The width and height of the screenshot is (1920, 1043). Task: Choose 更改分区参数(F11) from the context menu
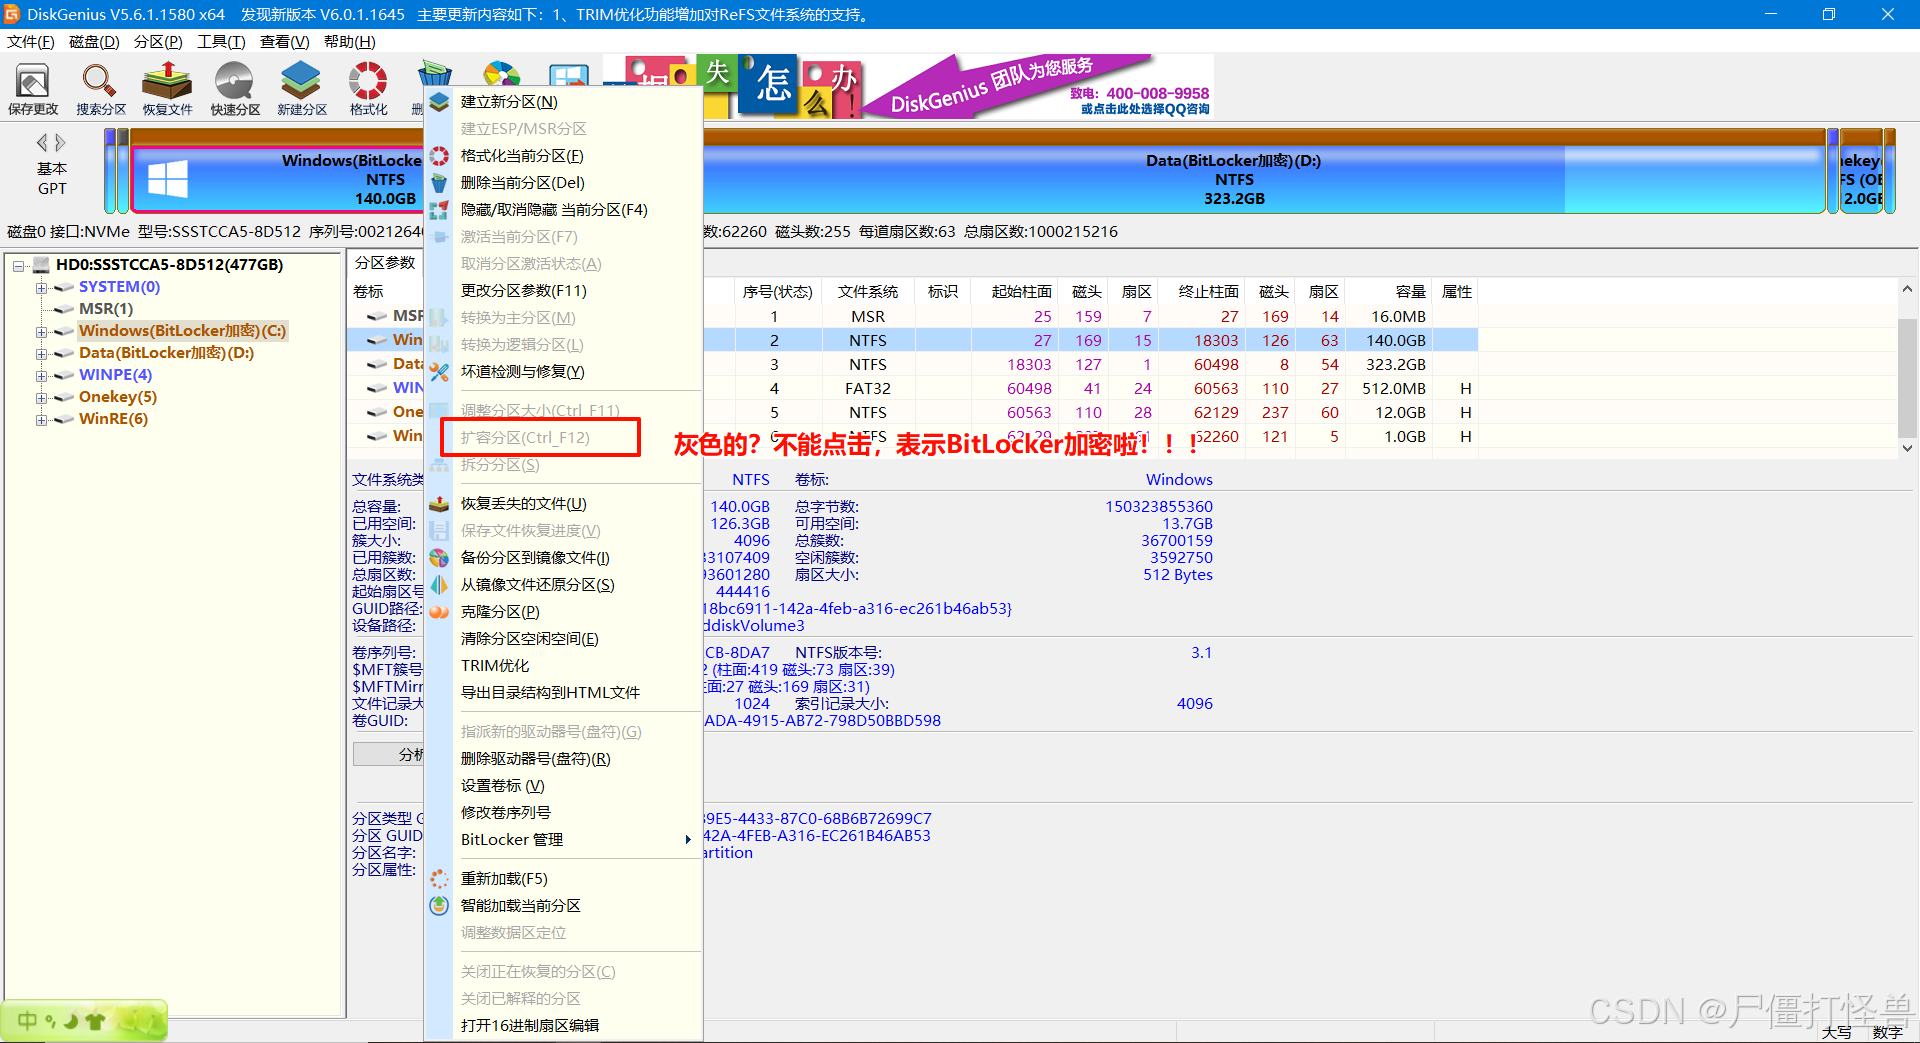tap(563, 291)
